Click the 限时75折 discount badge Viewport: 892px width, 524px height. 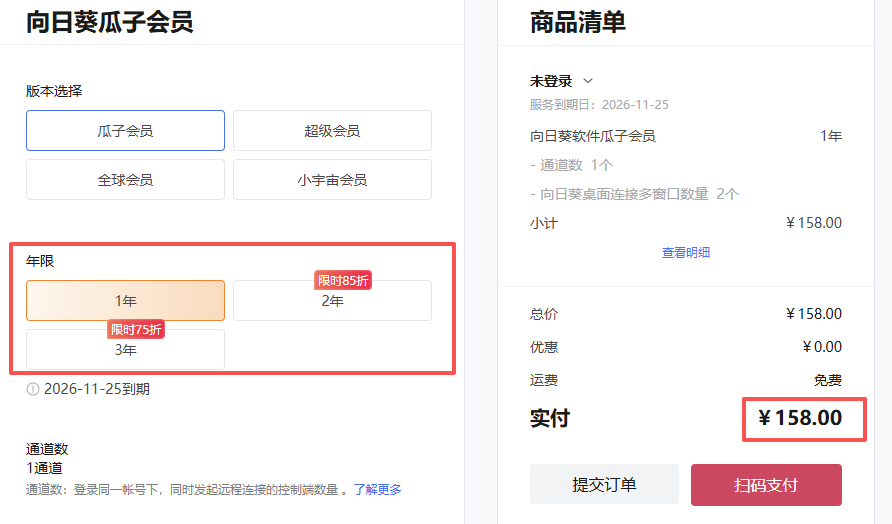point(136,329)
